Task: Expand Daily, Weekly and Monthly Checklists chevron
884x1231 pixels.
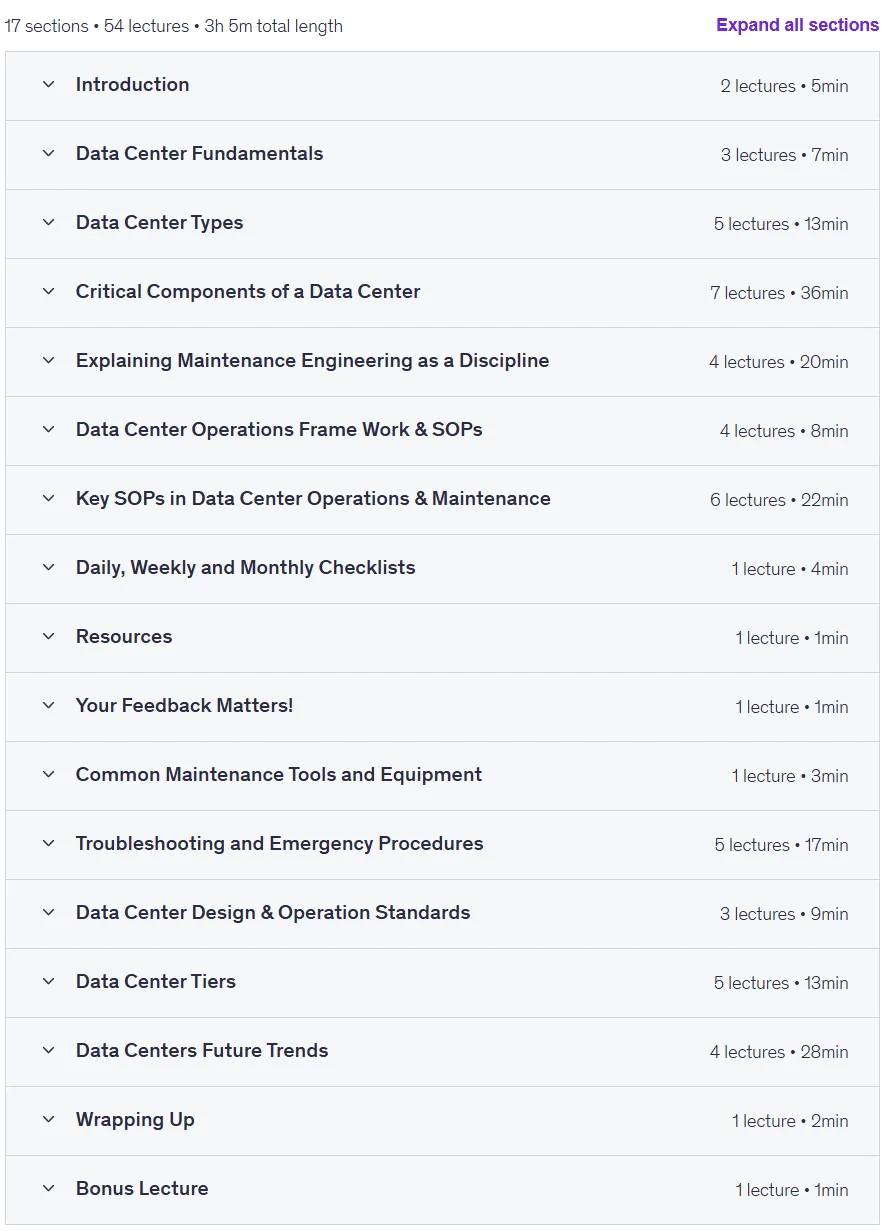Action: (48, 568)
